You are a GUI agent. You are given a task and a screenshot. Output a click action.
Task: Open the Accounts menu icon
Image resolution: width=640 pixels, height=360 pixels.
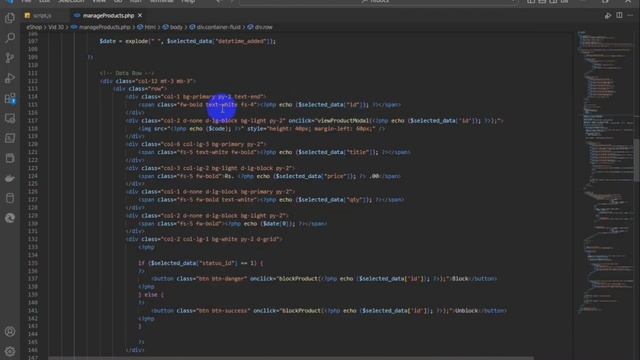[x=10, y=331]
